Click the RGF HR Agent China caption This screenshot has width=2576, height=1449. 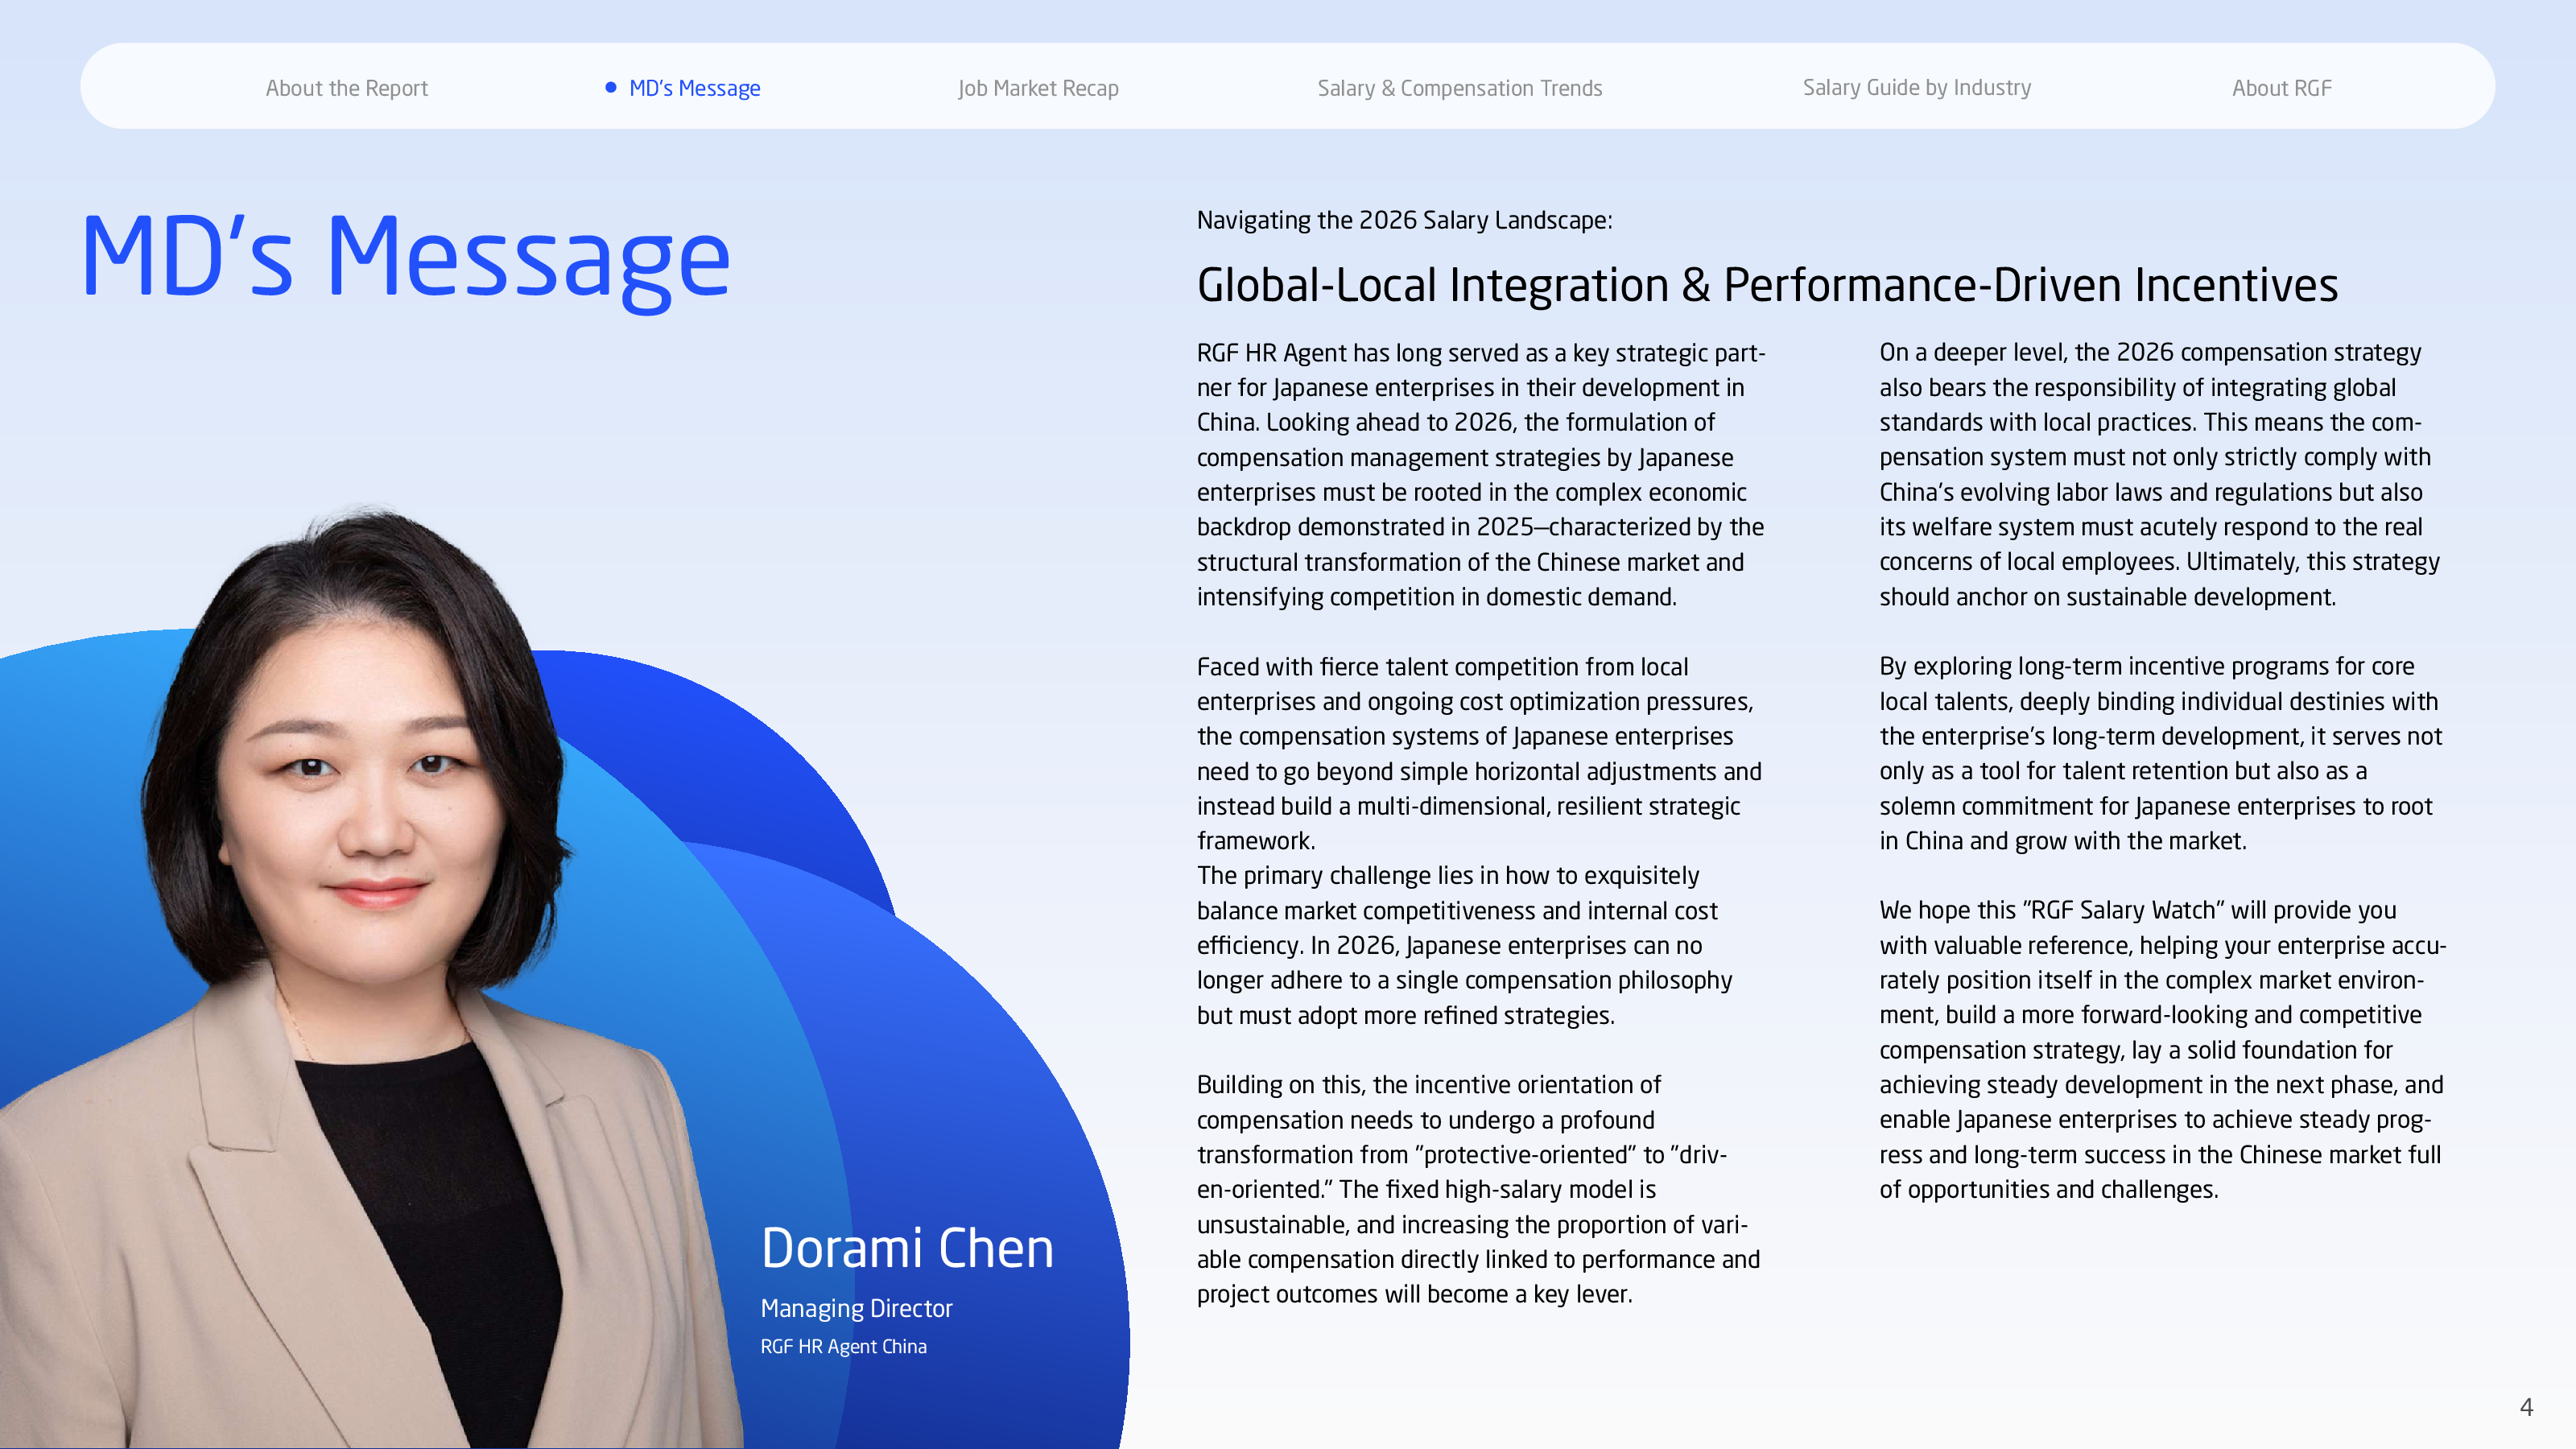point(843,1346)
